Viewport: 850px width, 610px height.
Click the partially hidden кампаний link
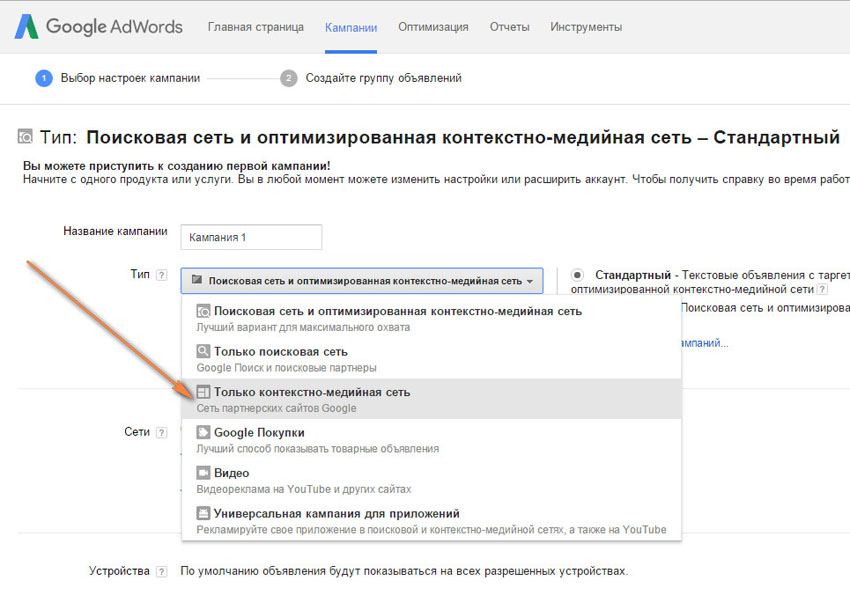[705, 343]
